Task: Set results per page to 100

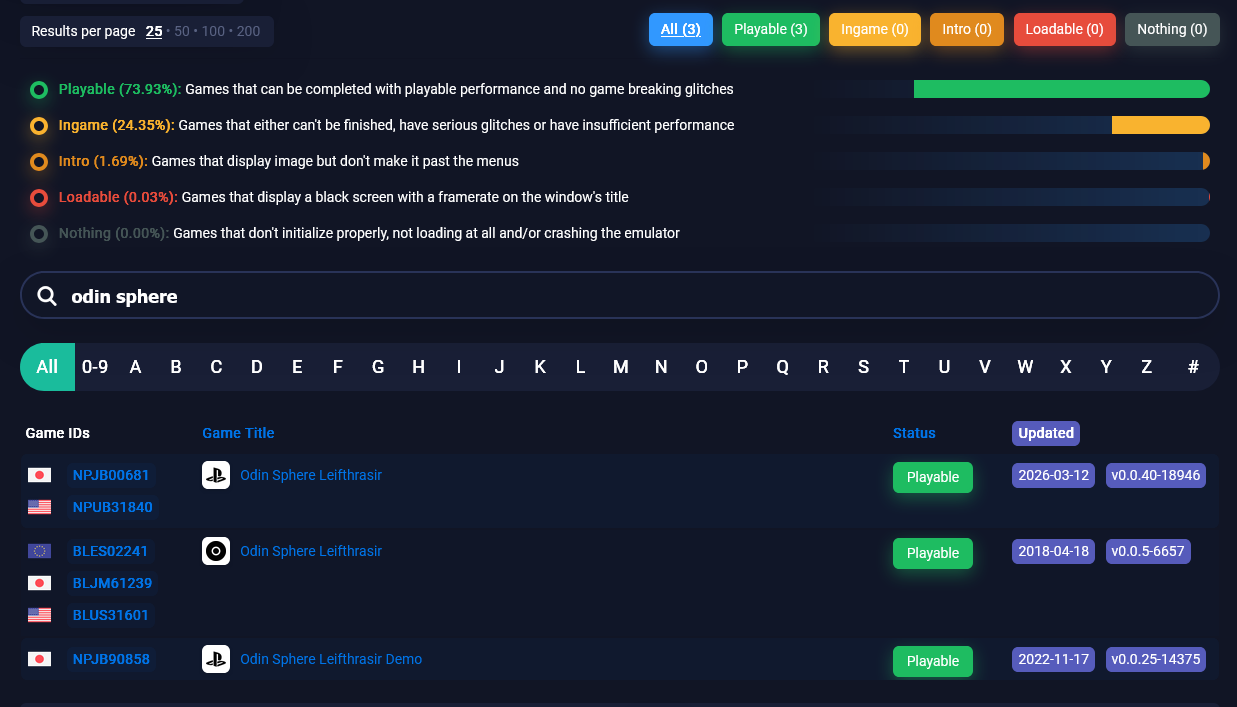Action: coord(213,31)
